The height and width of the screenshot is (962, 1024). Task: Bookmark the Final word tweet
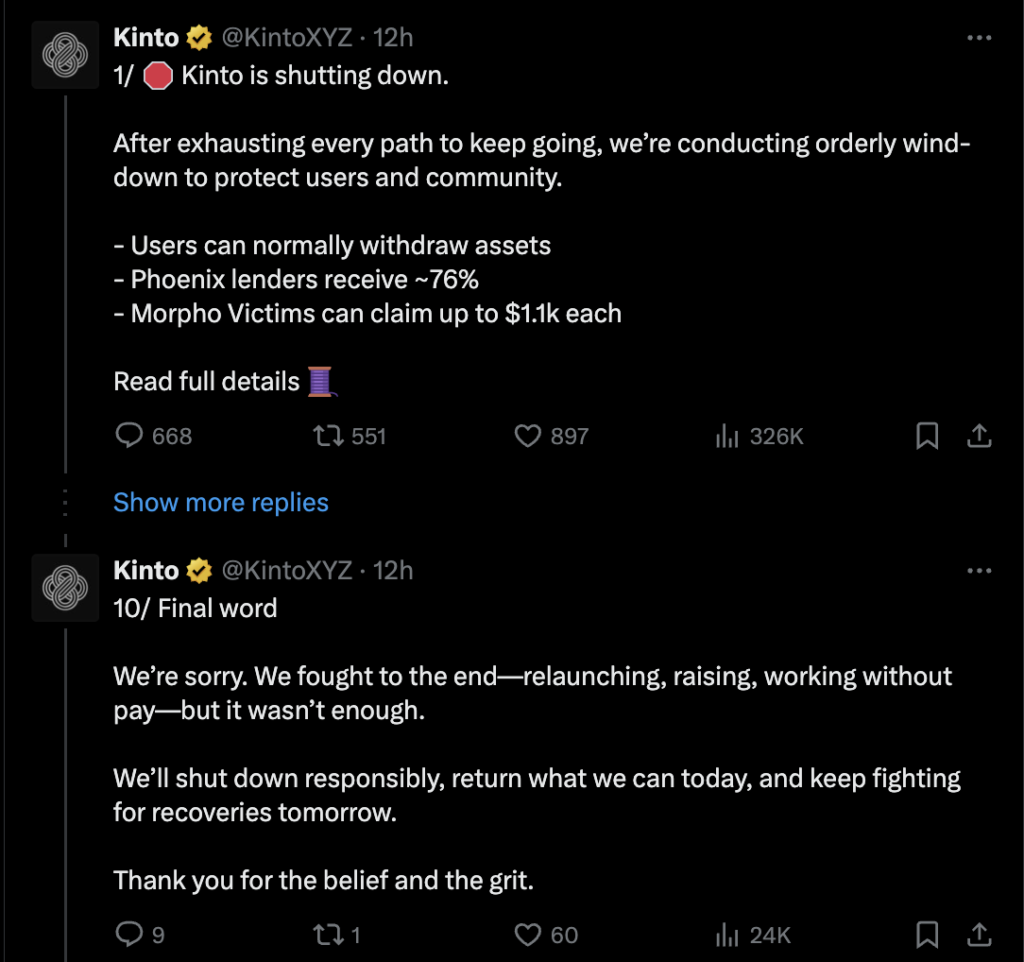927,934
